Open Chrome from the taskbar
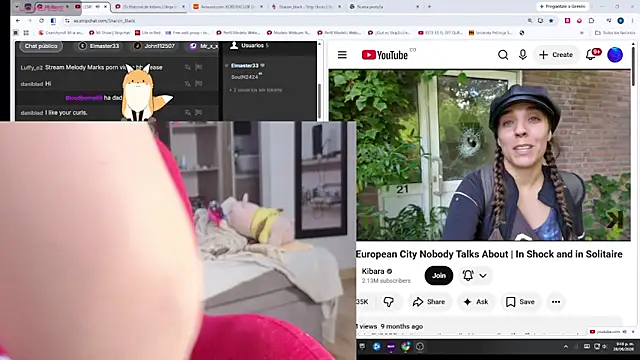The height and width of the screenshot is (360, 640). tap(405, 347)
